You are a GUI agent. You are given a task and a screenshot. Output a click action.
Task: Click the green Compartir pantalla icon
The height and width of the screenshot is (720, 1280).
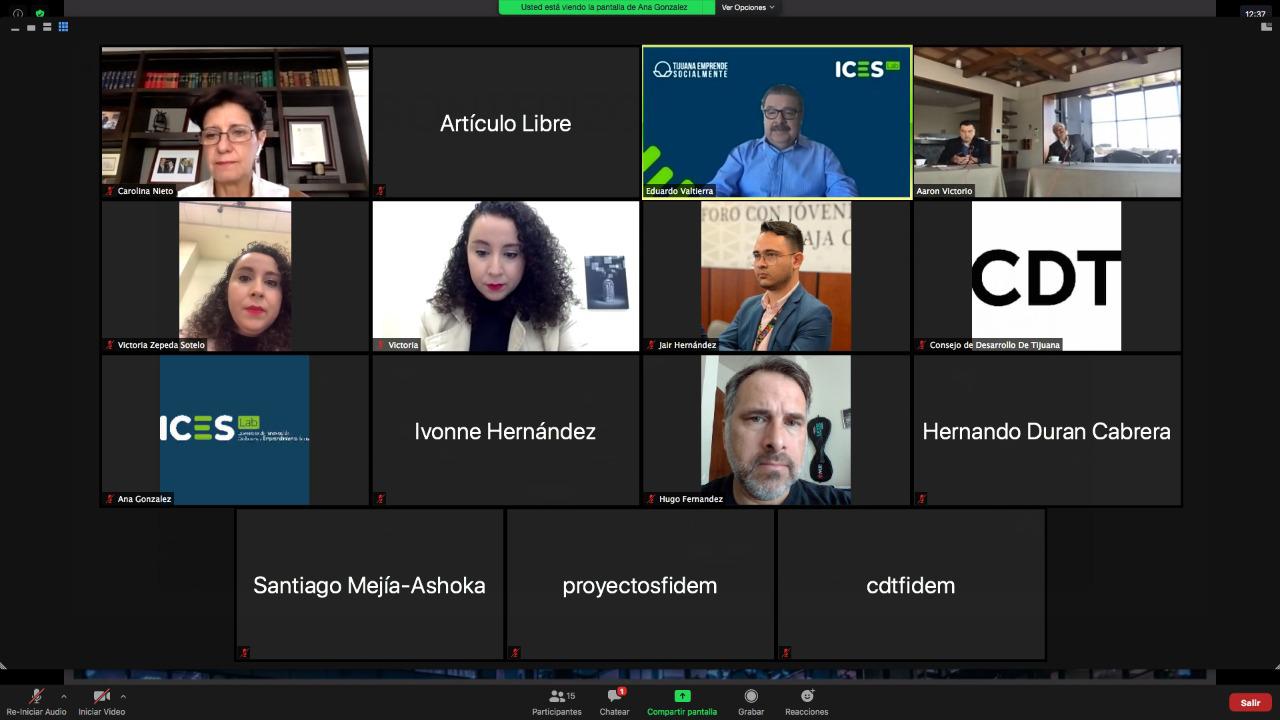682,696
